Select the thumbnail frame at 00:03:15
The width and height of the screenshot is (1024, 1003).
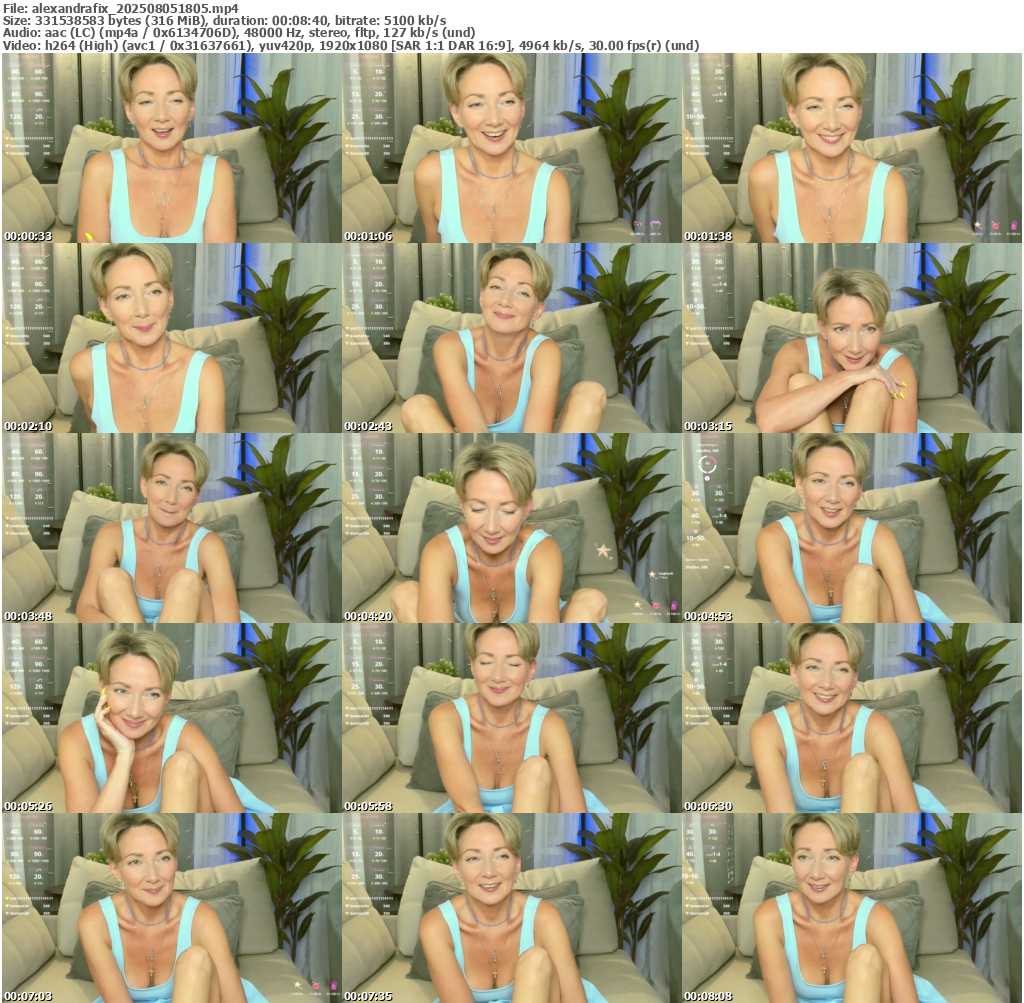(852, 338)
